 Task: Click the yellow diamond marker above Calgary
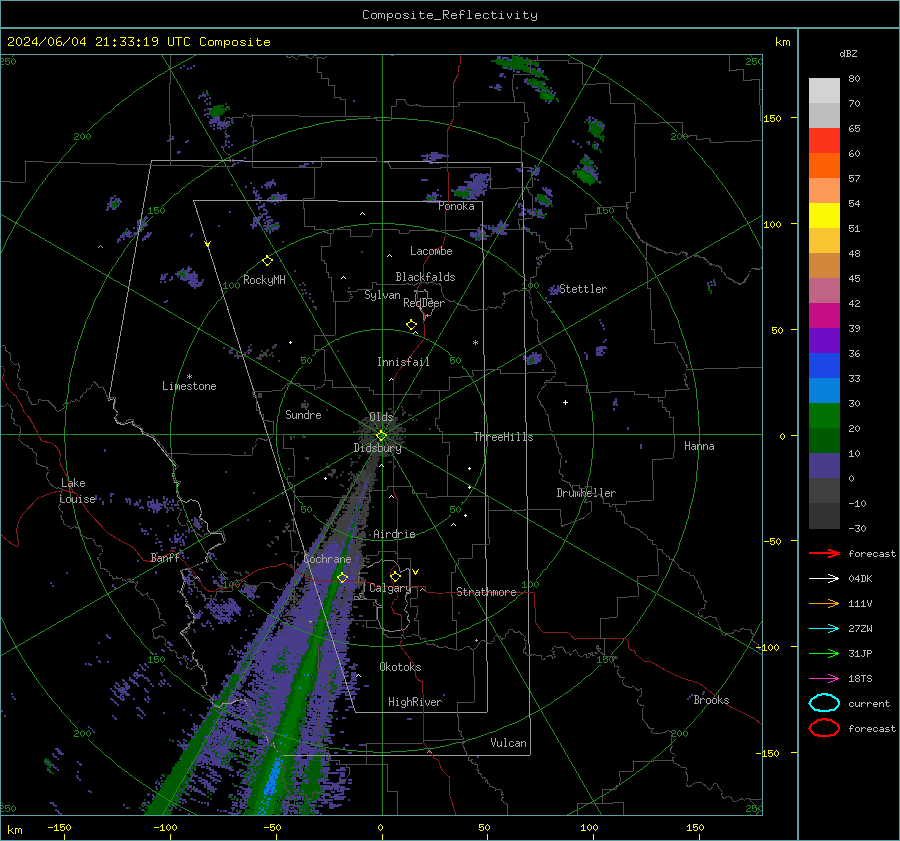point(395,576)
